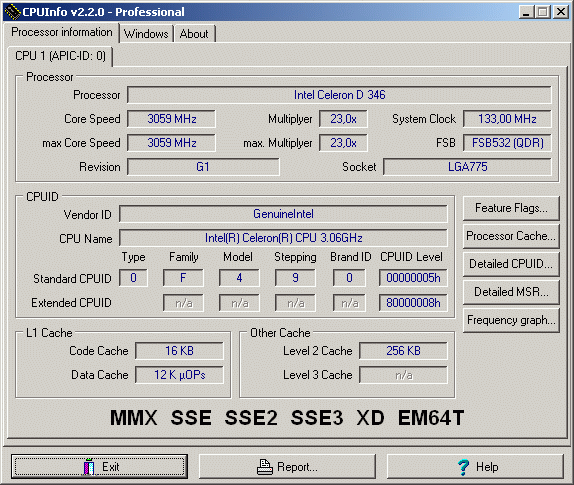This screenshot has height=485, width=574.
Task: Click the Level 3 Cache n/a field
Action: coord(403,375)
